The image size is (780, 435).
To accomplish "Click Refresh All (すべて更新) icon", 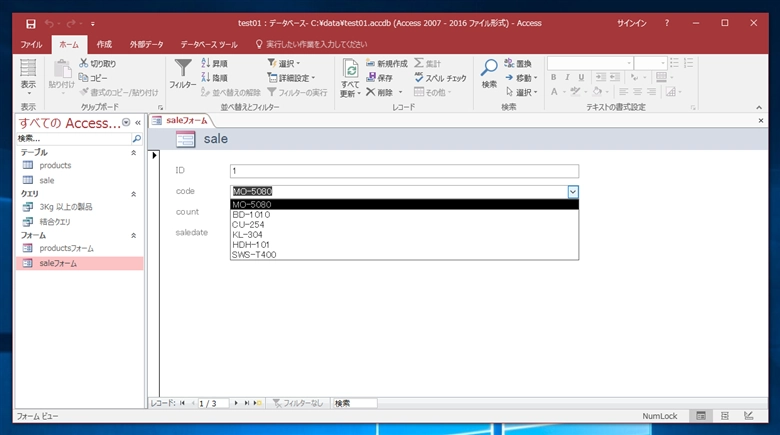I will pyautogui.click(x=350, y=69).
